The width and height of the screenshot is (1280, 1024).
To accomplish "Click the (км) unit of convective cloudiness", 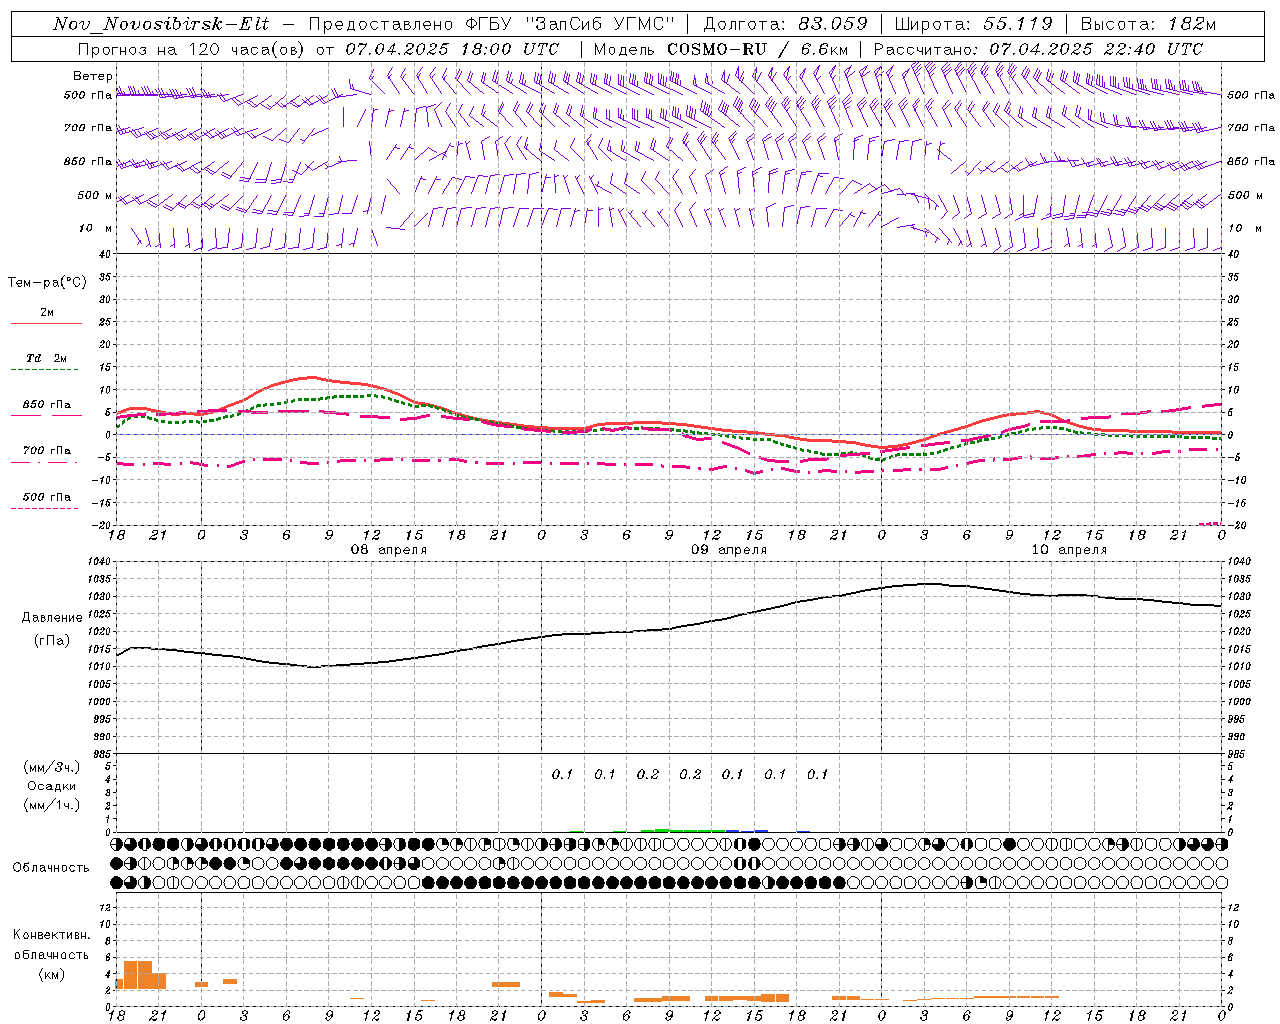I will 52,975.
